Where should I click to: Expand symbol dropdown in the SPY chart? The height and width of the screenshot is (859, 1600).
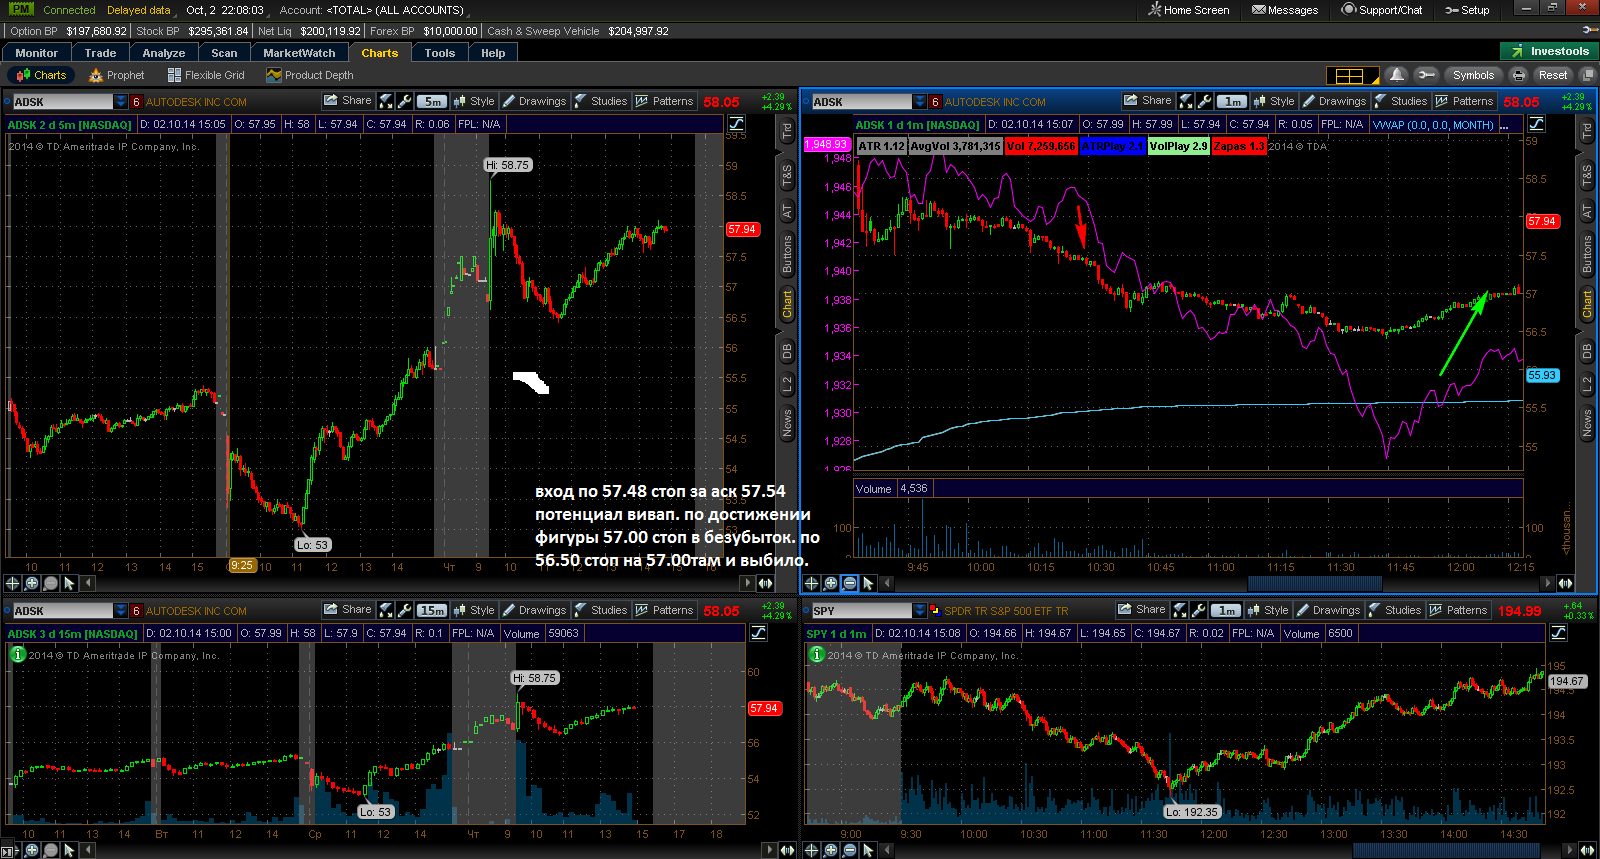(x=920, y=611)
